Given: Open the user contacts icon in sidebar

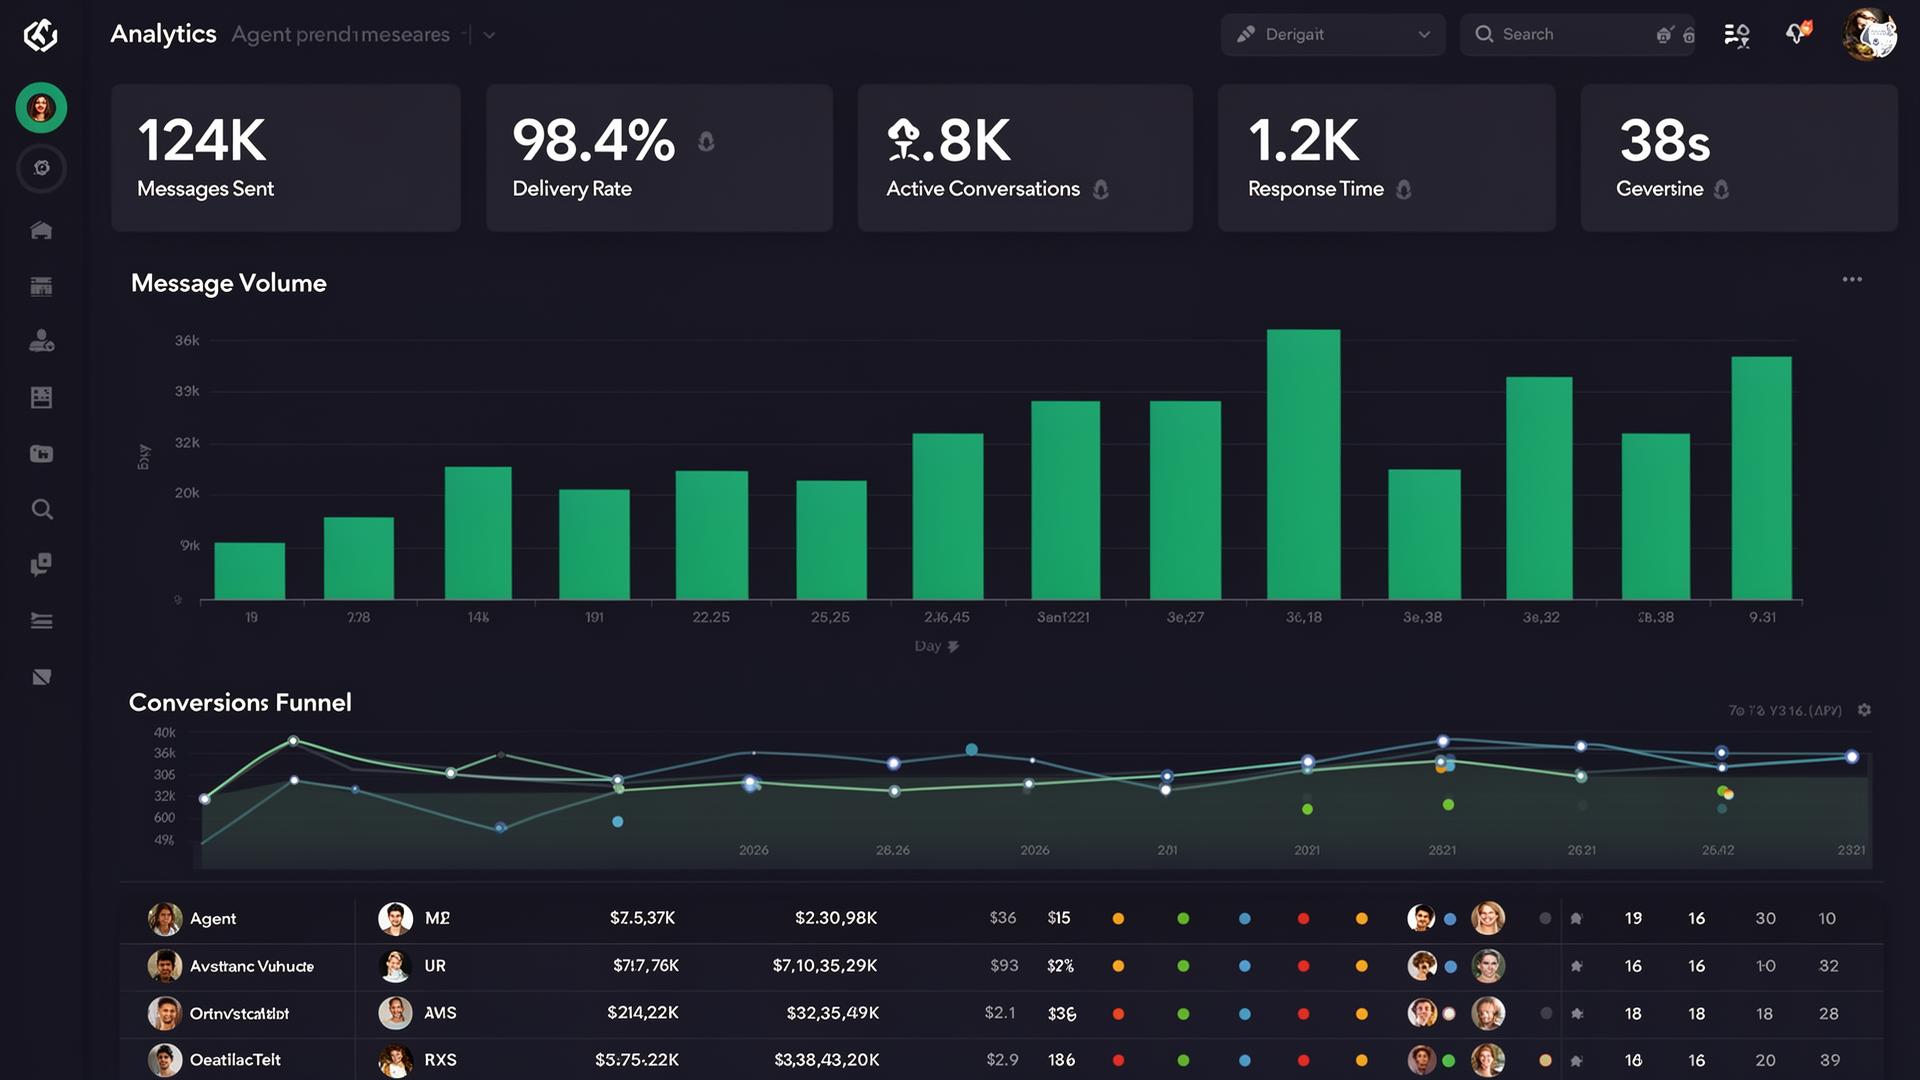Looking at the screenshot, I should coord(41,341).
